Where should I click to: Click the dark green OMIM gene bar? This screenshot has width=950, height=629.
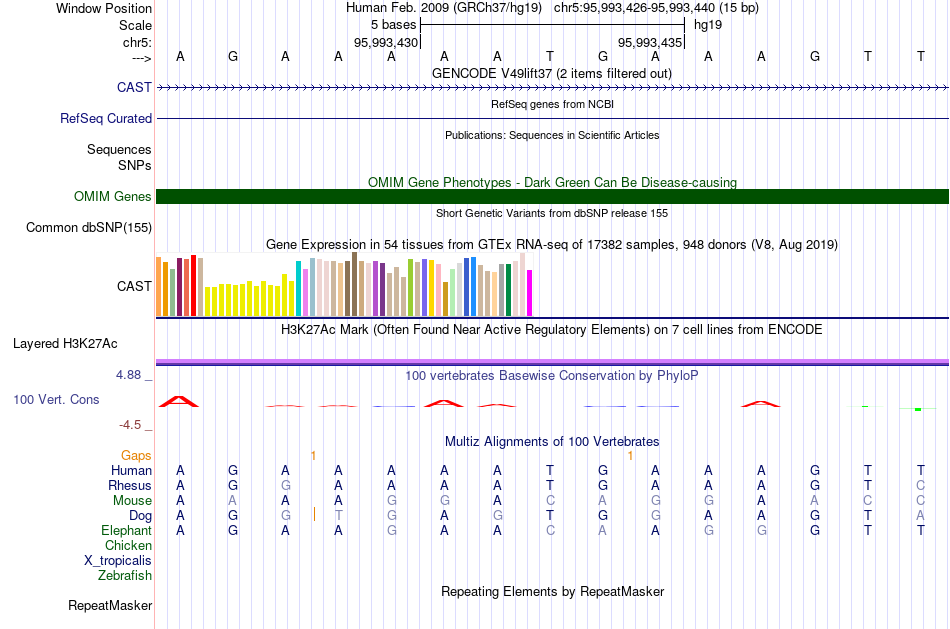tap(552, 196)
